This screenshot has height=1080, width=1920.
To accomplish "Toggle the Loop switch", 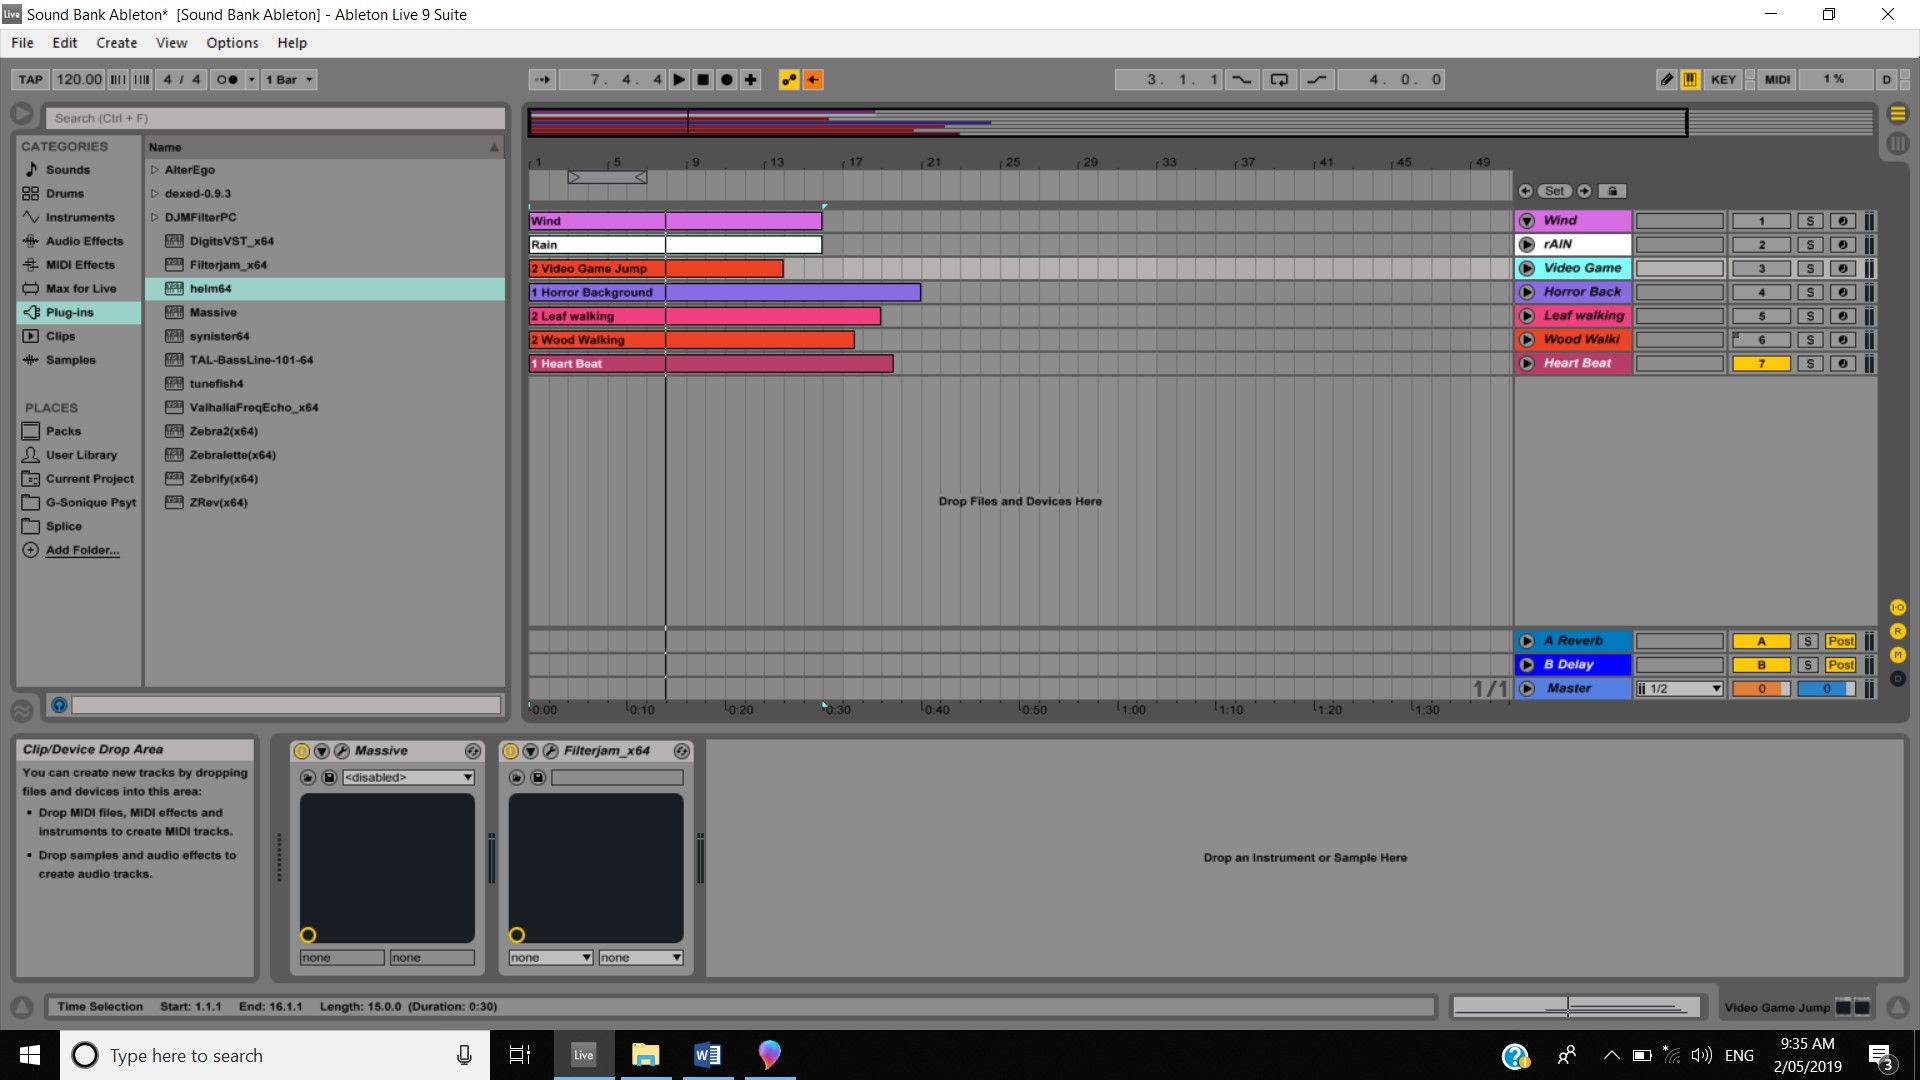I will point(1279,80).
